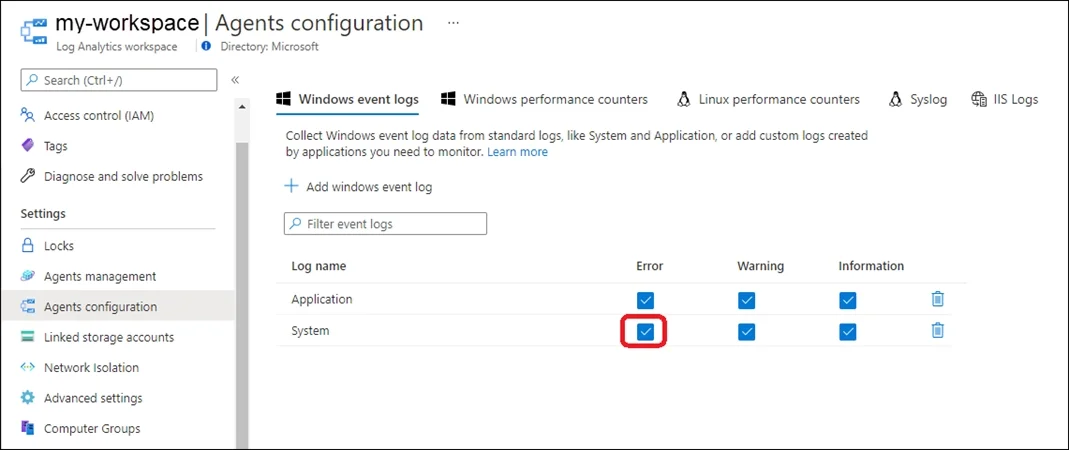Click the Network Isolation icon
The height and width of the screenshot is (450, 1069).
[x=27, y=368]
